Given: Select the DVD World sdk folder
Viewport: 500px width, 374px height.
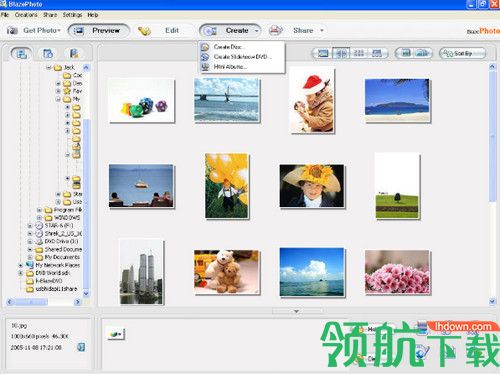Looking at the screenshot, I should coord(48,273).
